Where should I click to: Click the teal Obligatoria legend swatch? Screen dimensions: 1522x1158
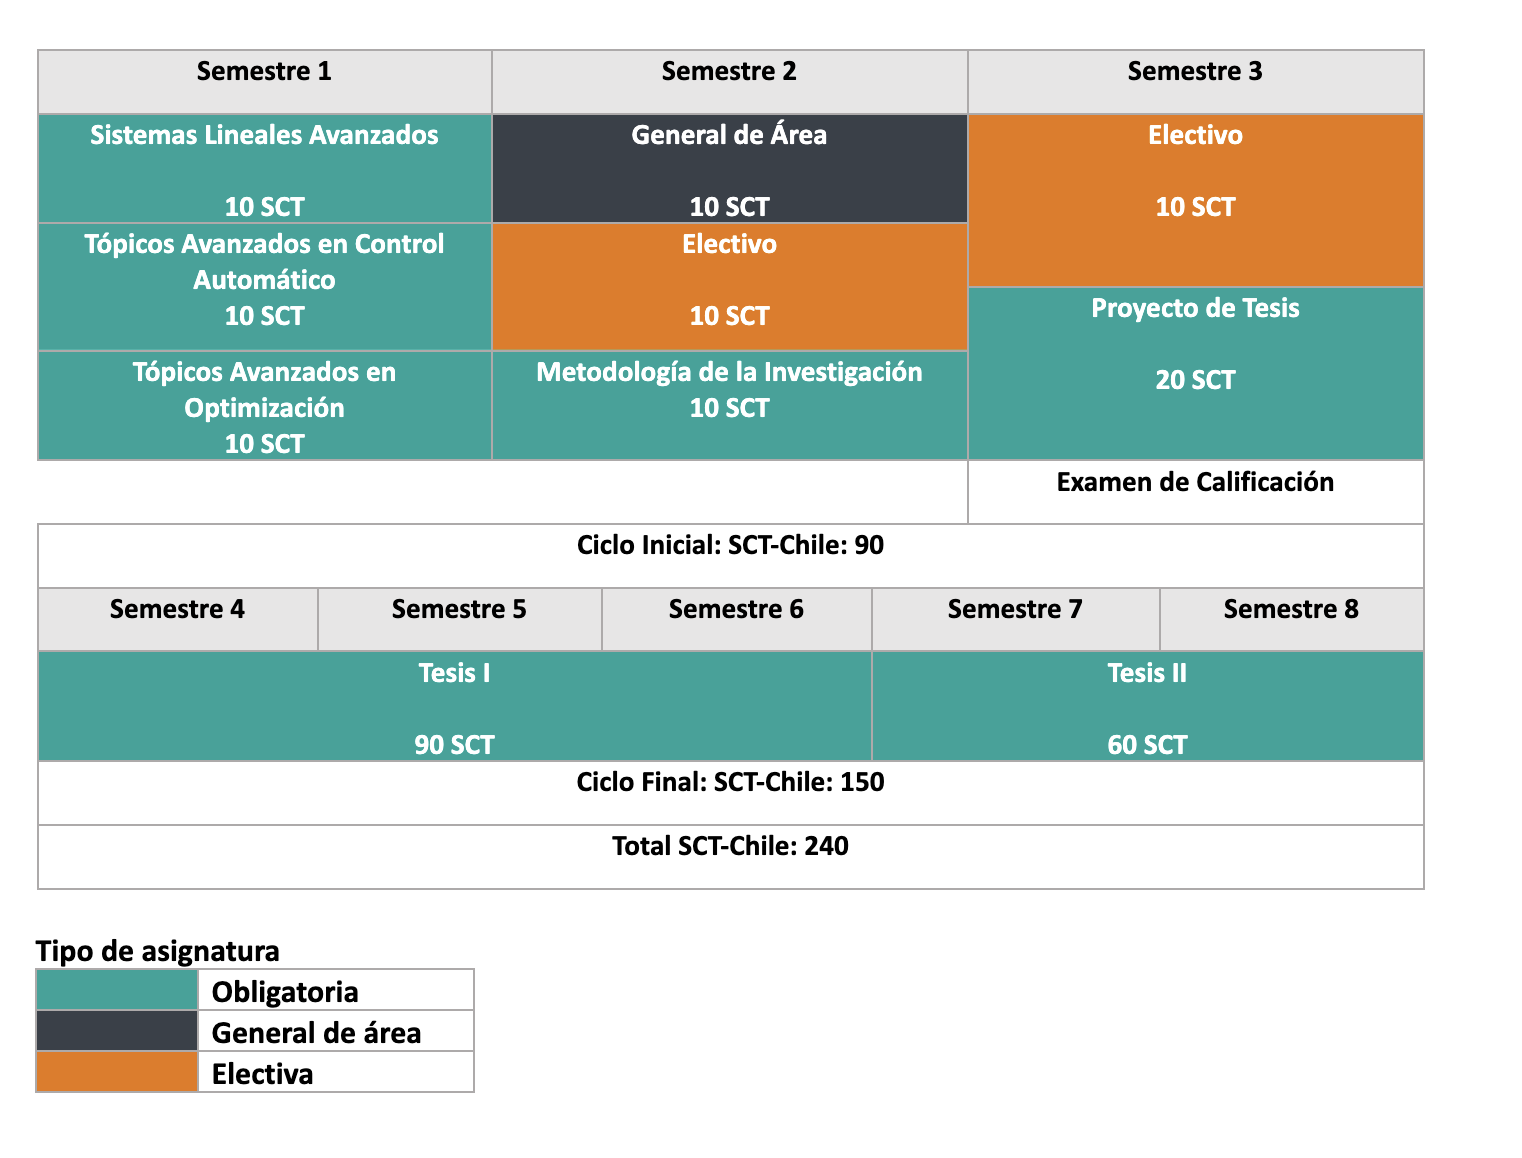coord(117,990)
